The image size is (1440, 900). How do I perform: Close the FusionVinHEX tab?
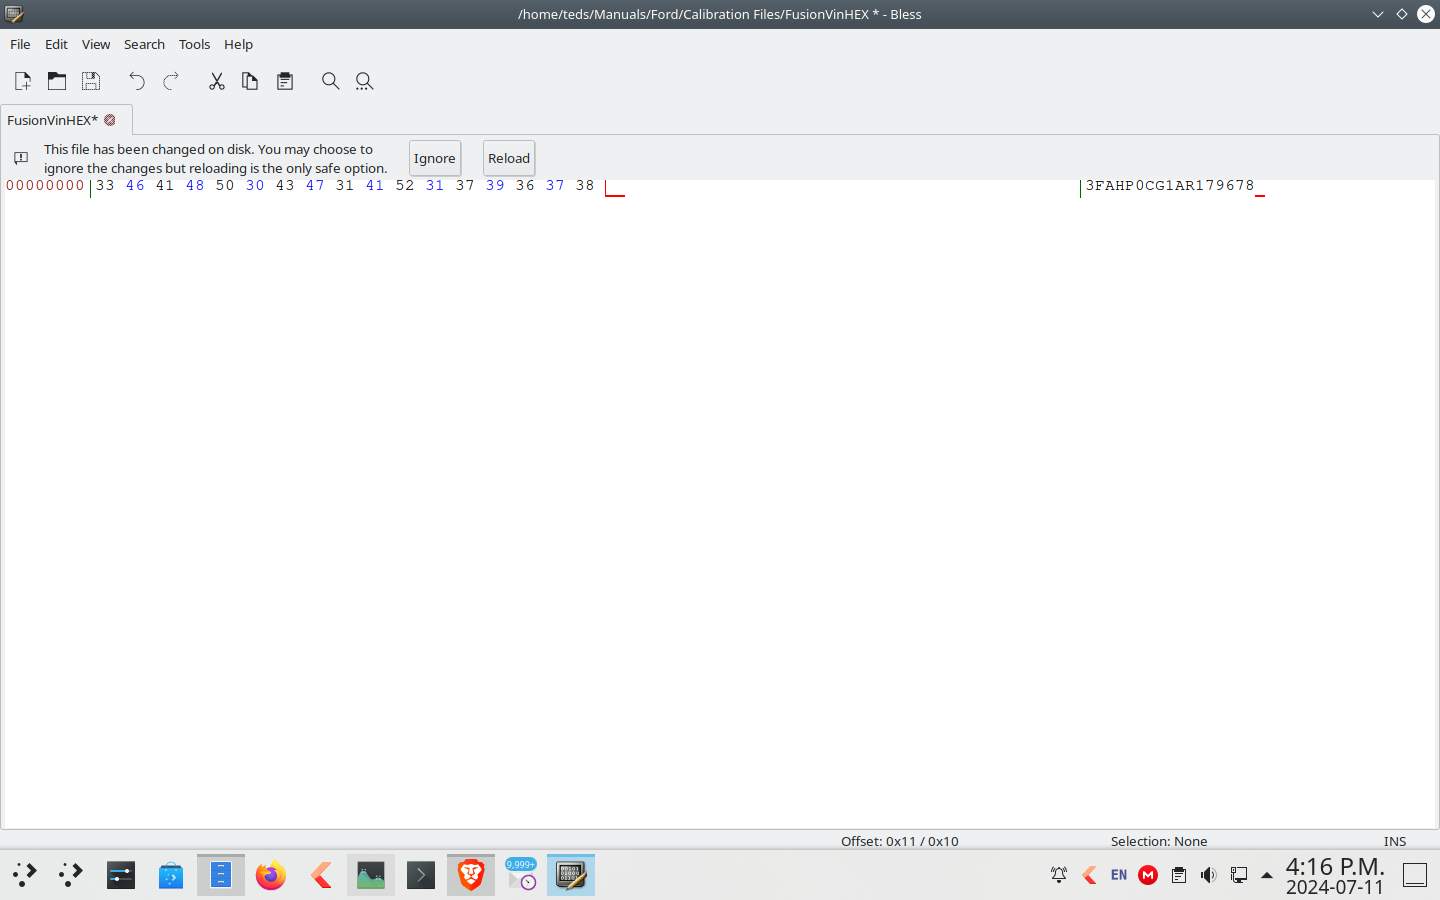[x=110, y=120]
